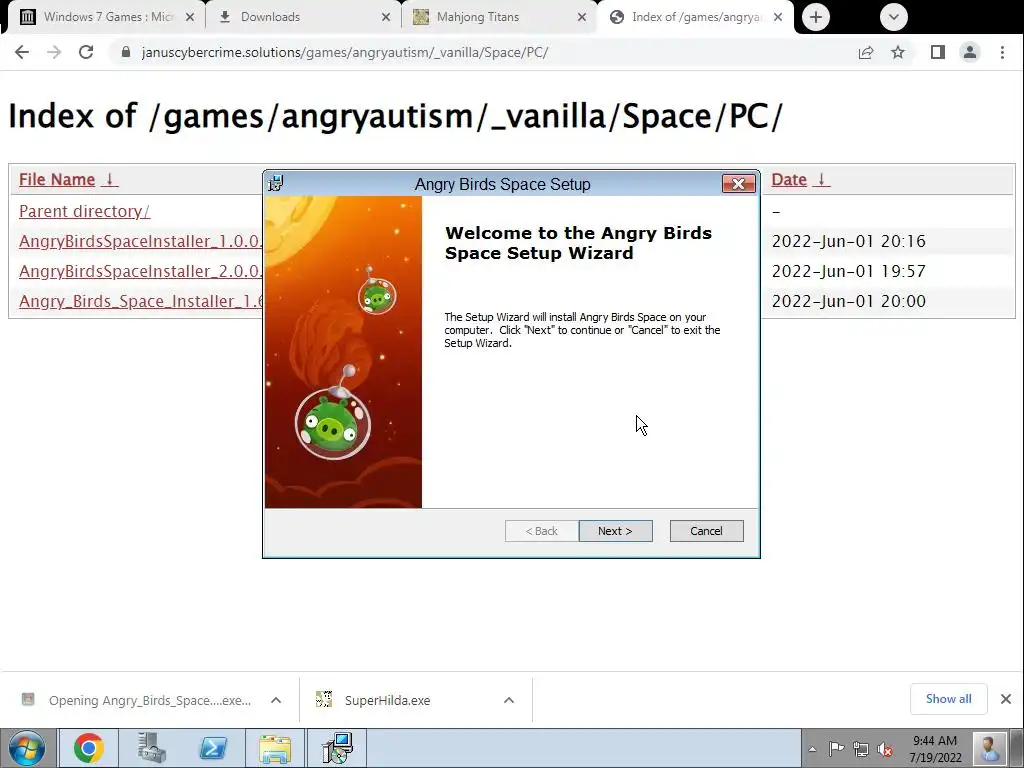Expand SuperHilda.exe download options
The height and width of the screenshot is (768, 1024).
pos(509,700)
